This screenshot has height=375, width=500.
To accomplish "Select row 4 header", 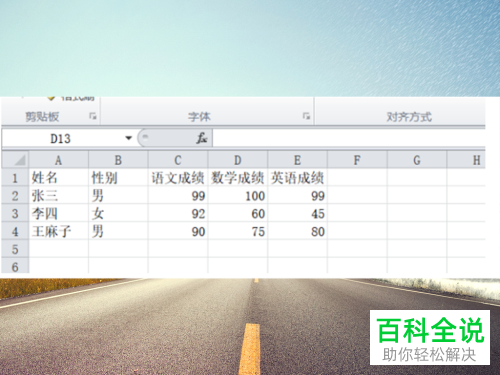I will 15,231.
